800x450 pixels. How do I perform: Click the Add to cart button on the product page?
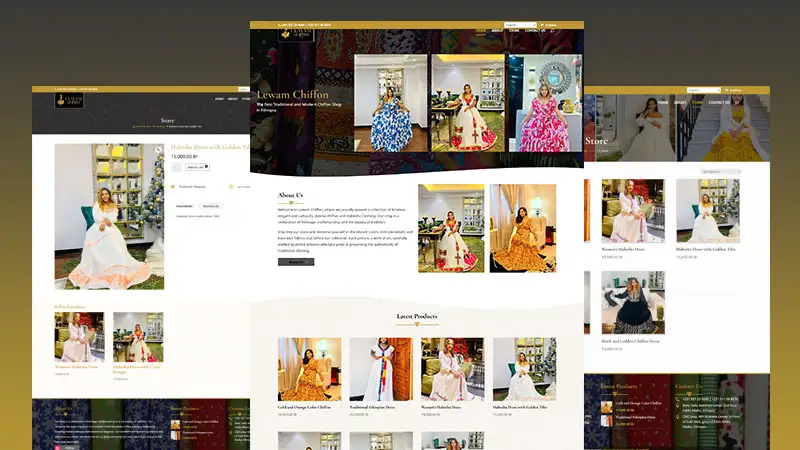pos(197,167)
